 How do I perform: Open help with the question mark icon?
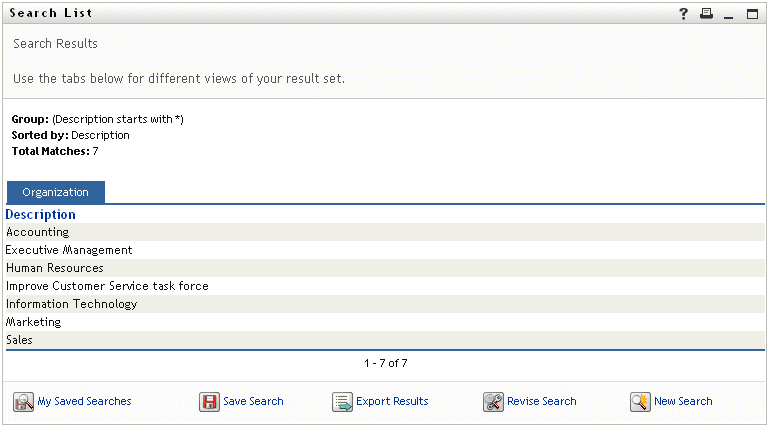click(684, 14)
